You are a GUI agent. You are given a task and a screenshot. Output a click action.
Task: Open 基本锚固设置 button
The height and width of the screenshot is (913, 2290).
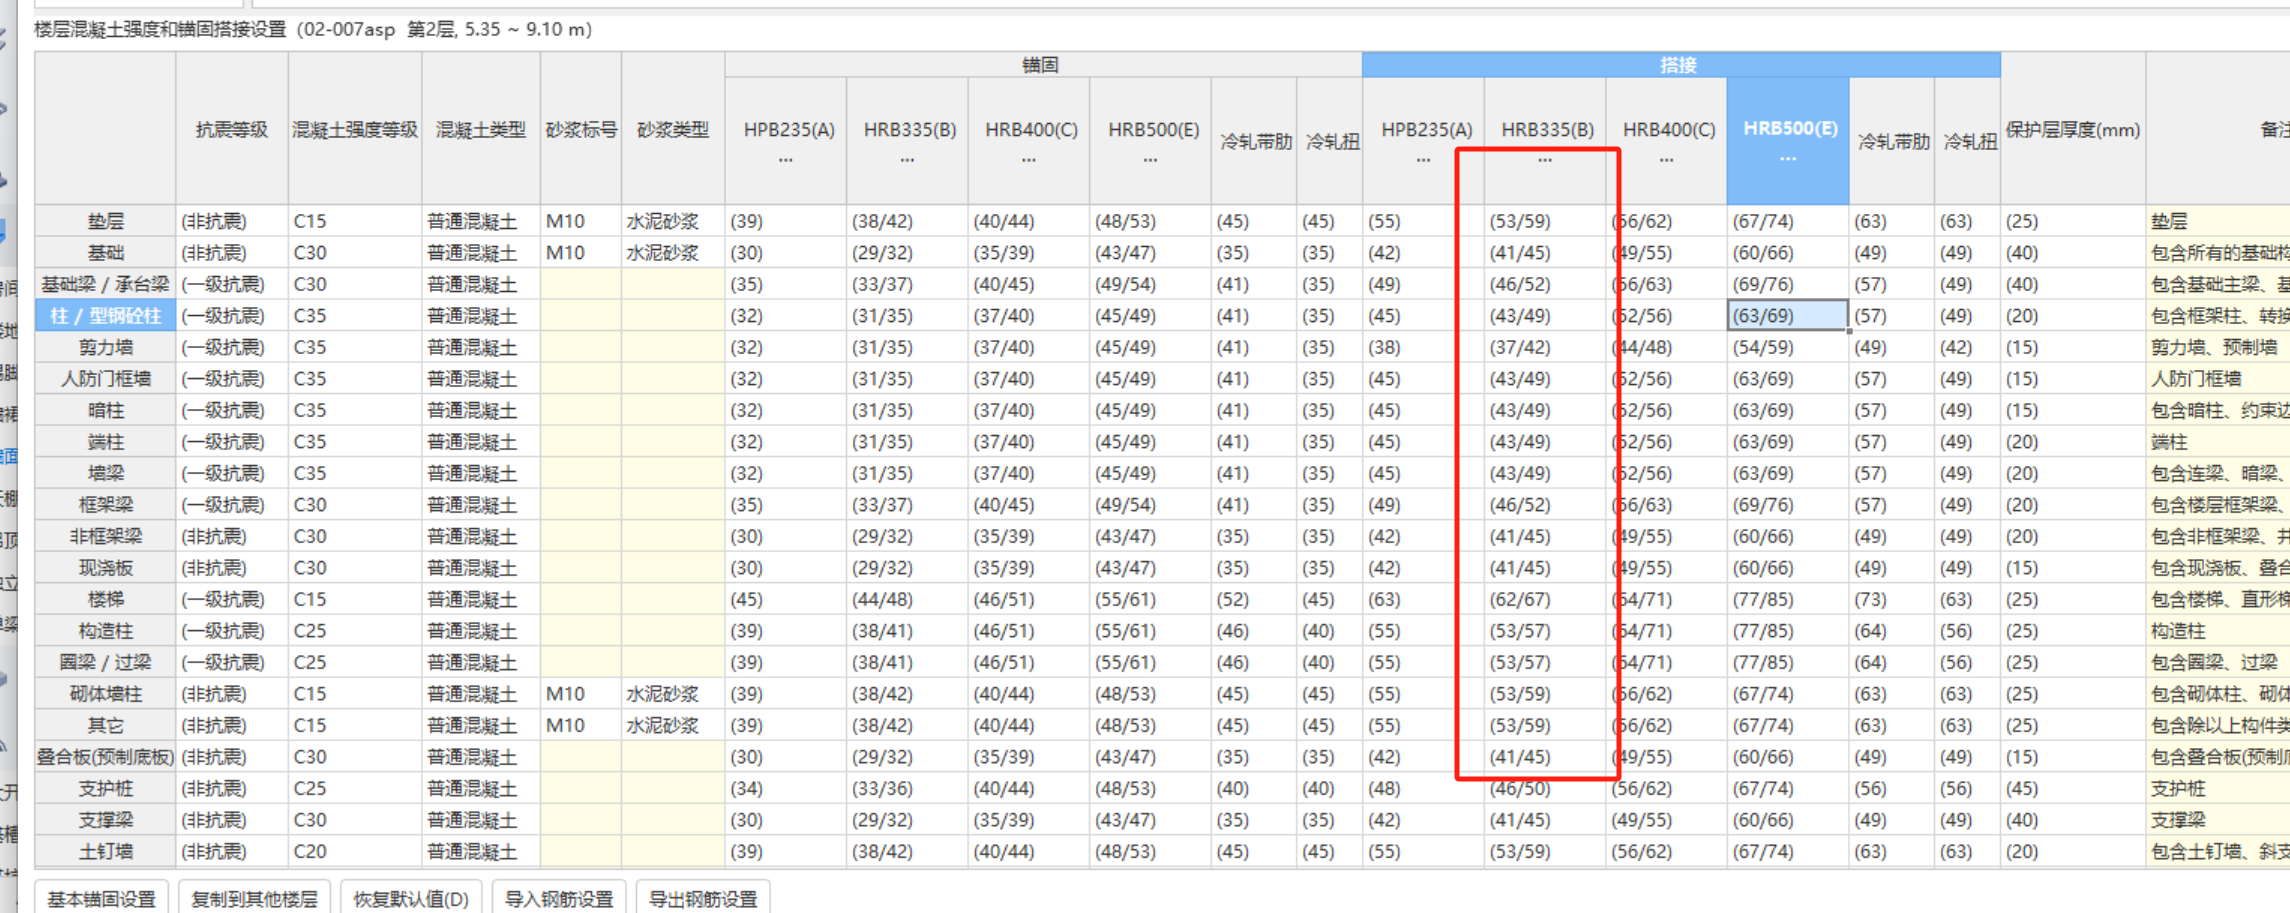click(102, 898)
